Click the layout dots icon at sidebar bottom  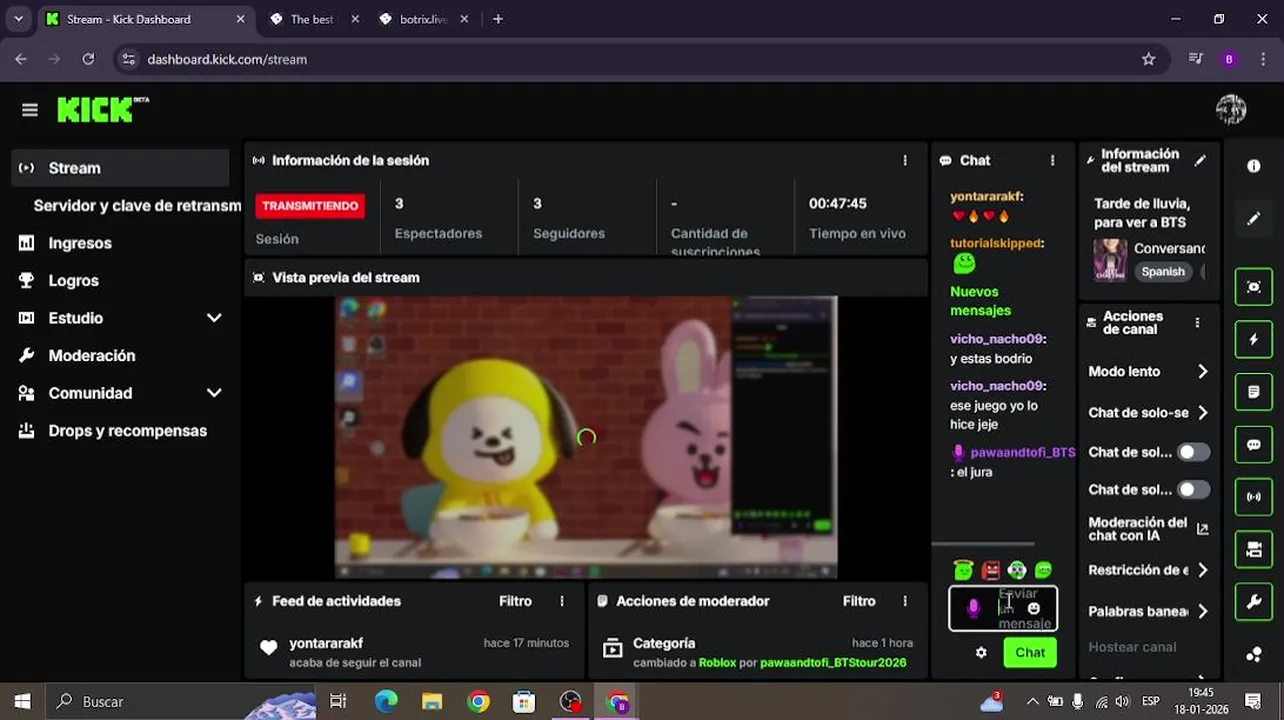(x=1254, y=655)
